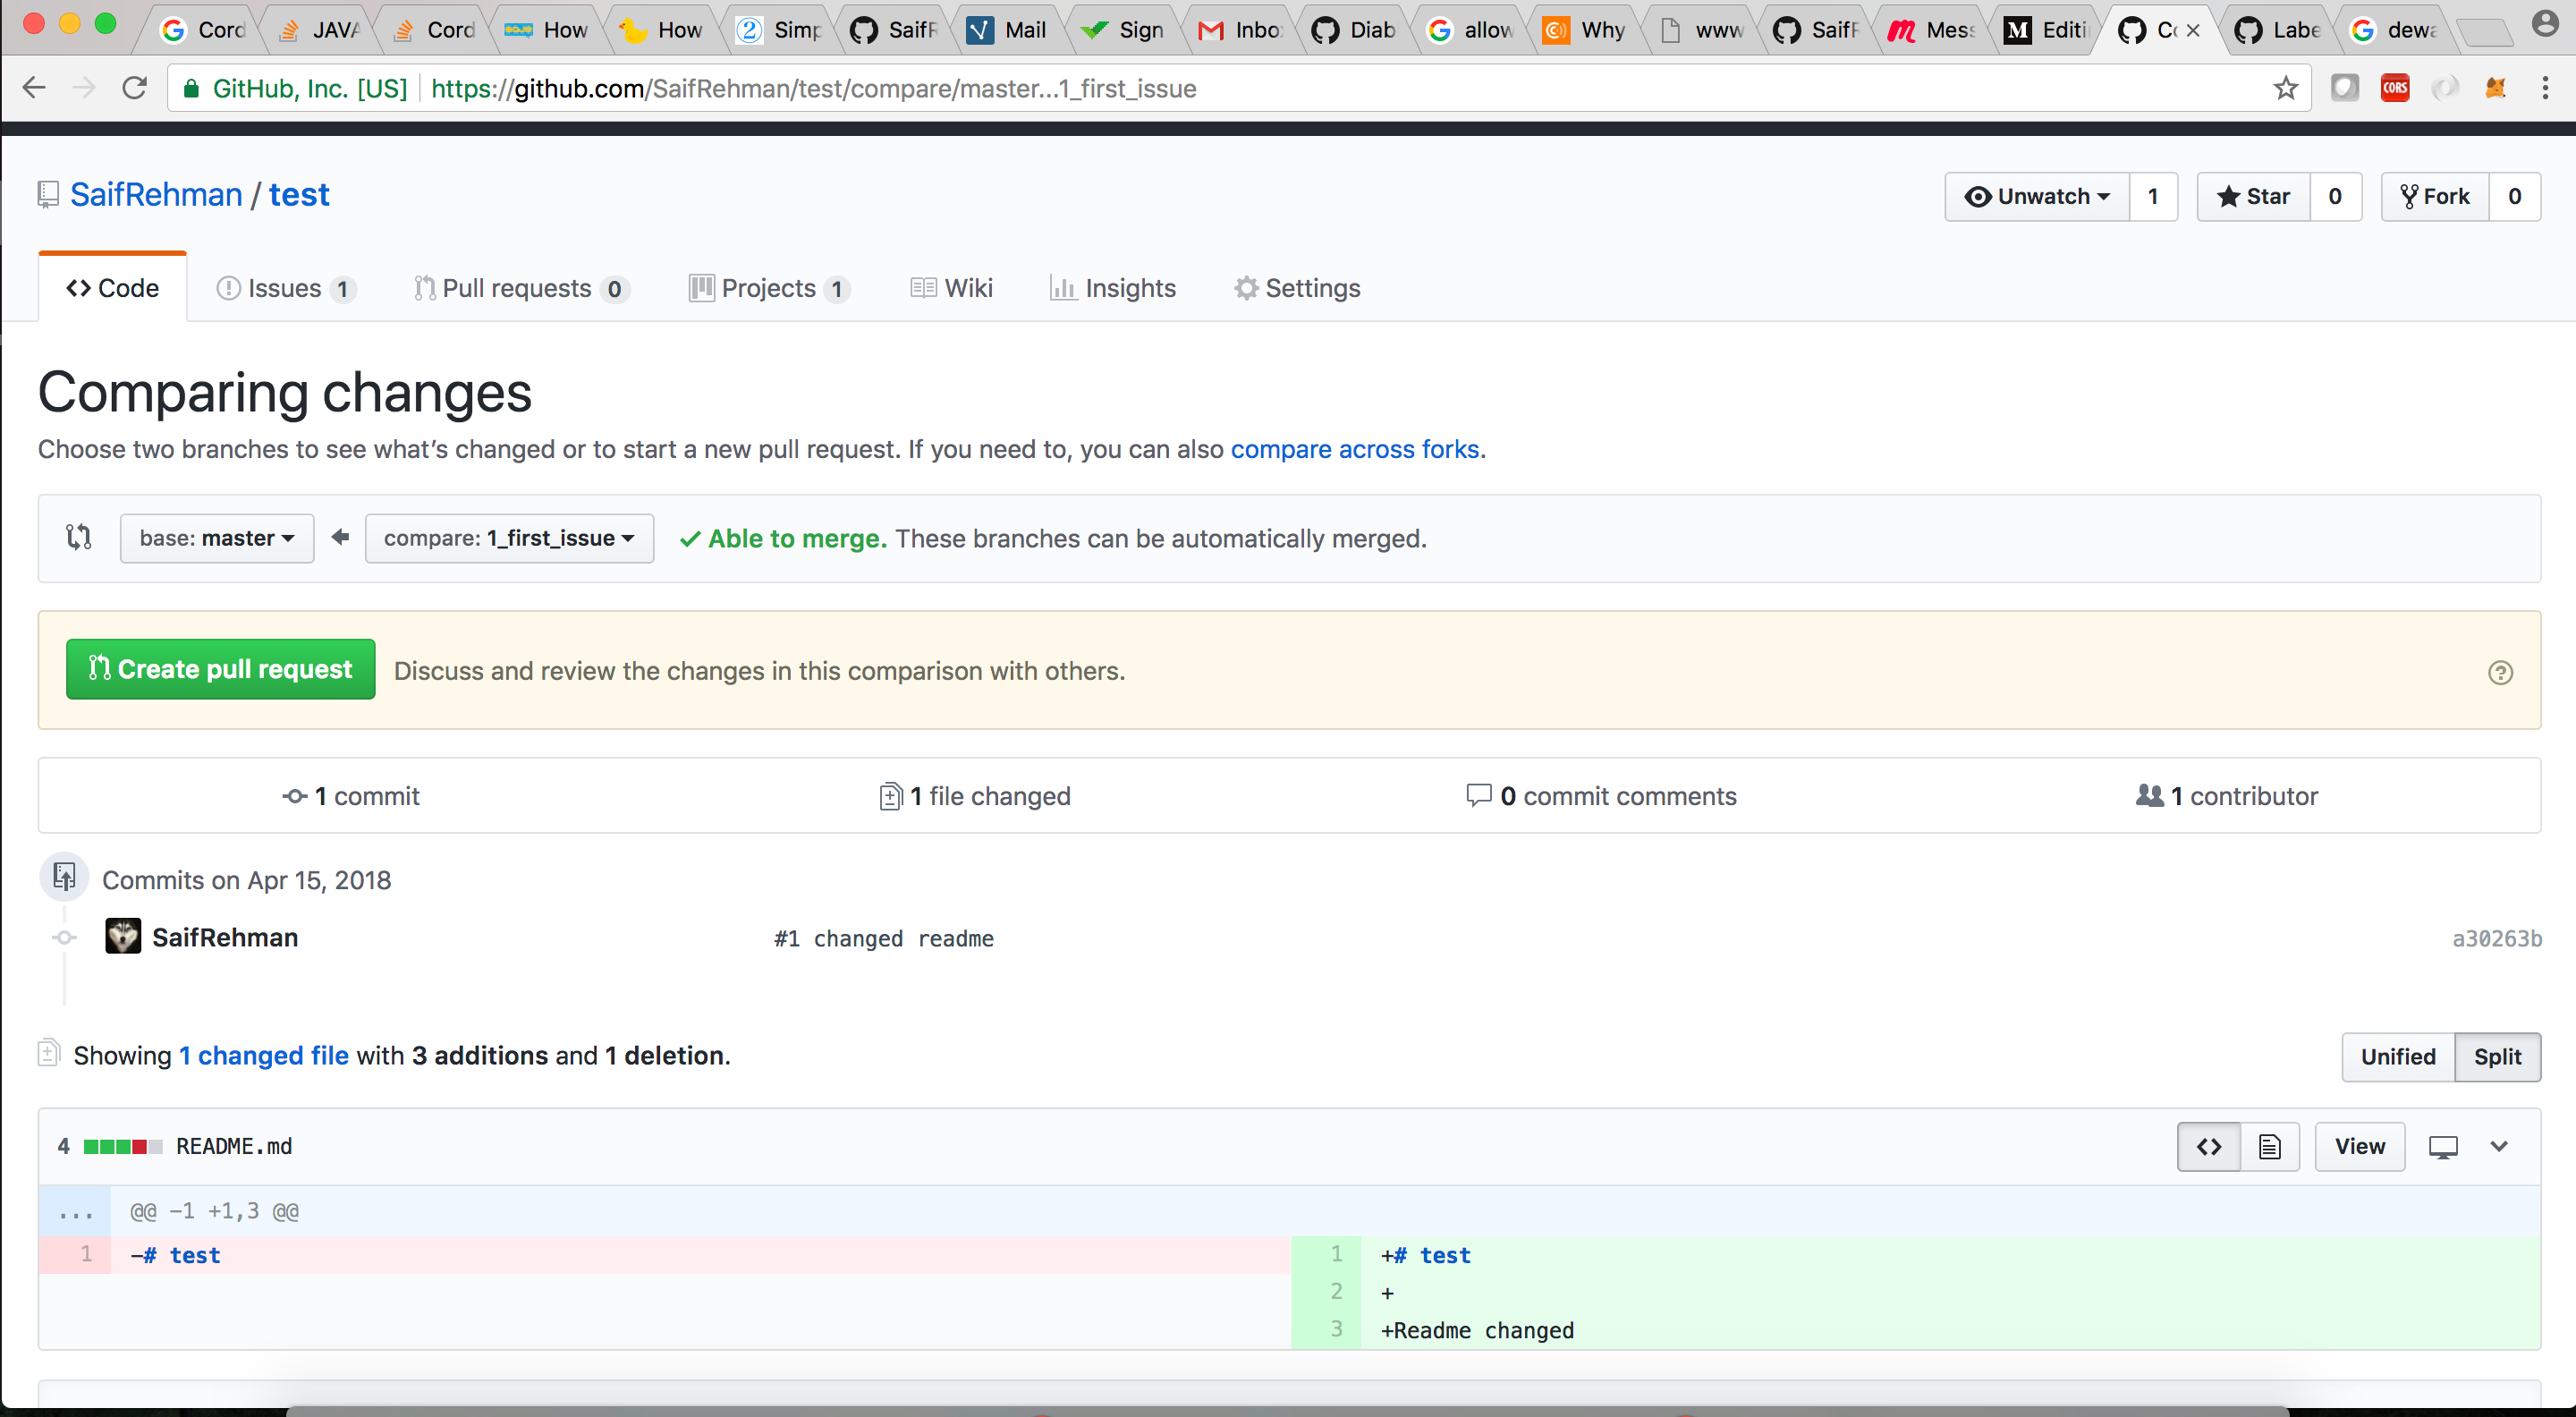The image size is (2576, 1417).
Task: Switch to rich diff view icon
Action: (x=2269, y=1146)
